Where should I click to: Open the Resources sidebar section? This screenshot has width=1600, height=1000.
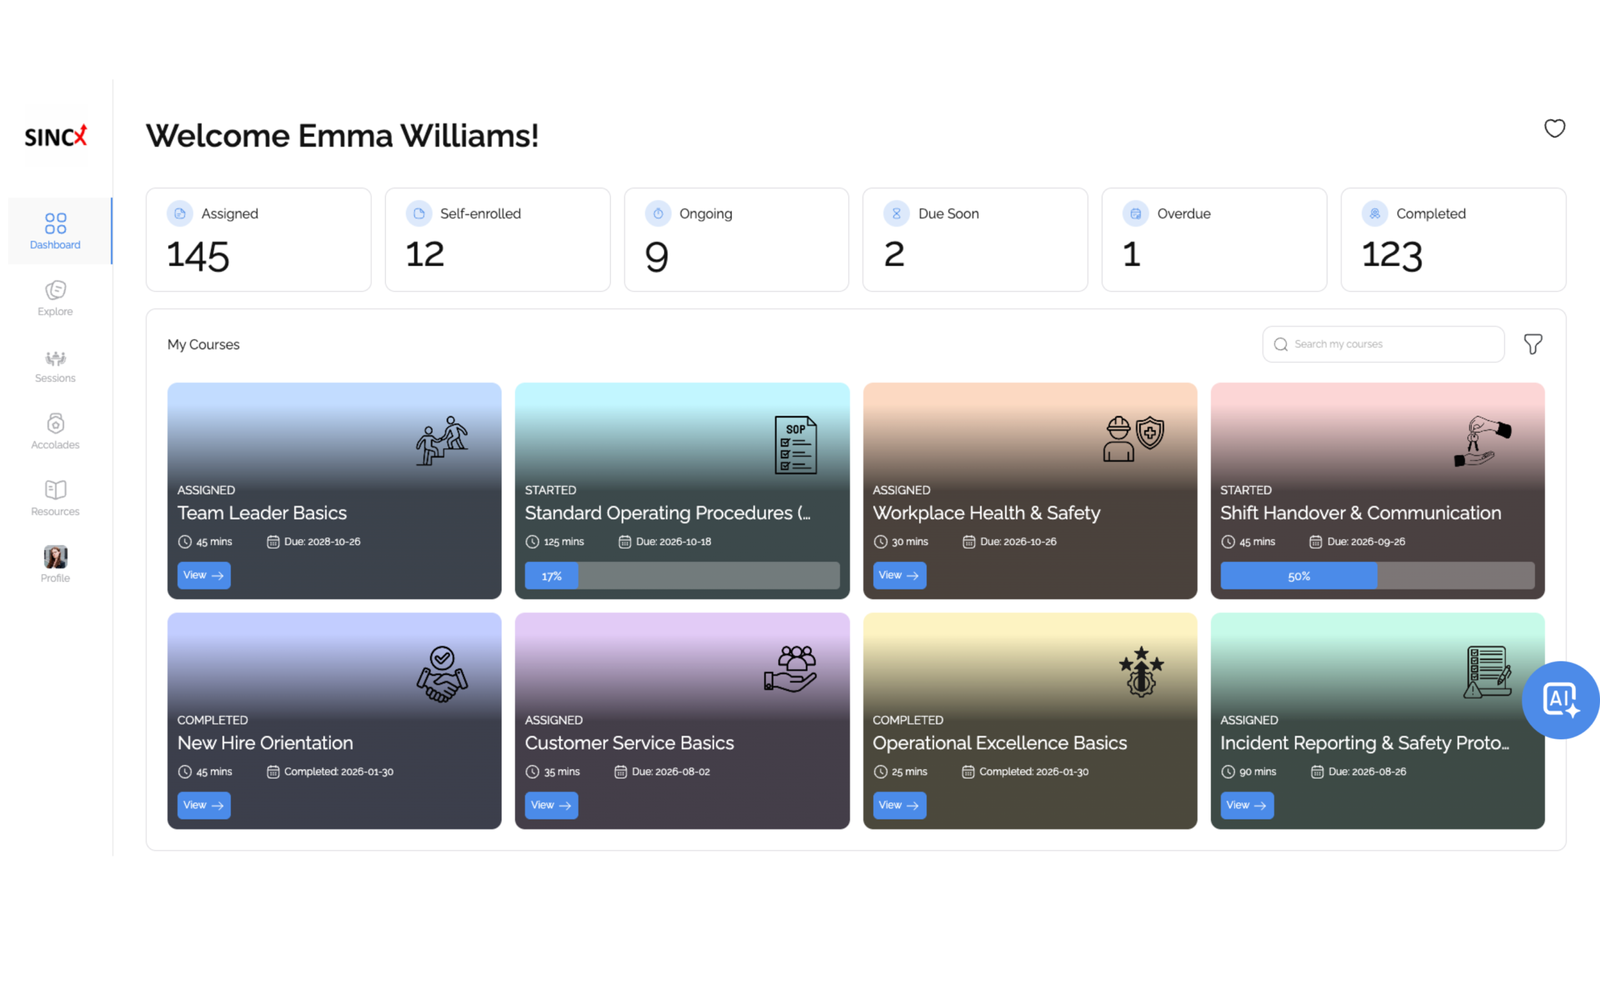pyautogui.click(x=55, y=498)
